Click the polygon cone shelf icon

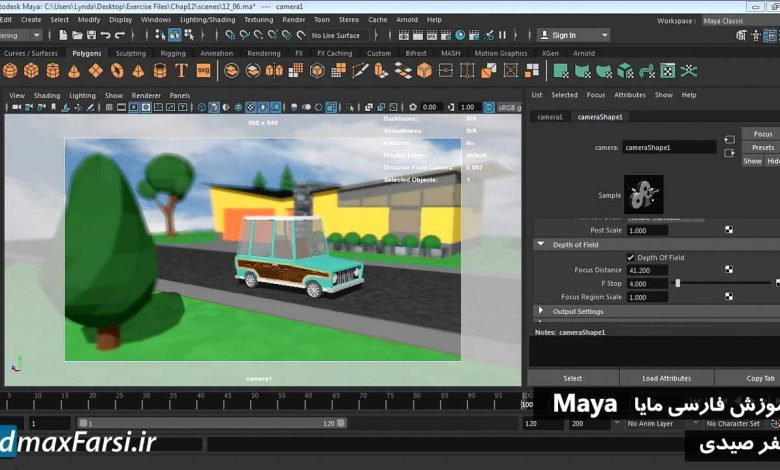[x=74, y=71]
